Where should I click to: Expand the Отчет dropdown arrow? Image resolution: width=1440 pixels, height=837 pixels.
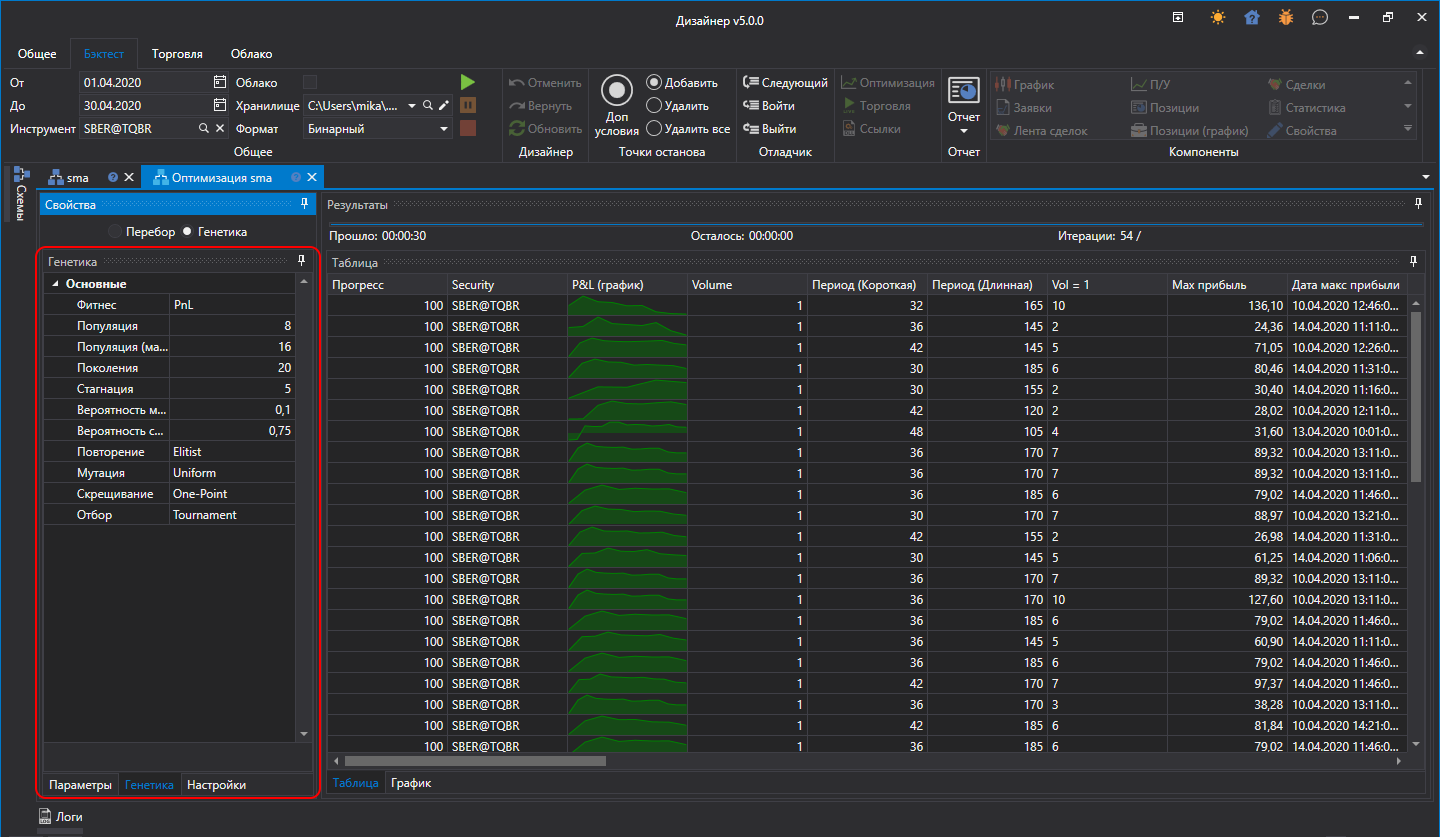coord(964,131)
